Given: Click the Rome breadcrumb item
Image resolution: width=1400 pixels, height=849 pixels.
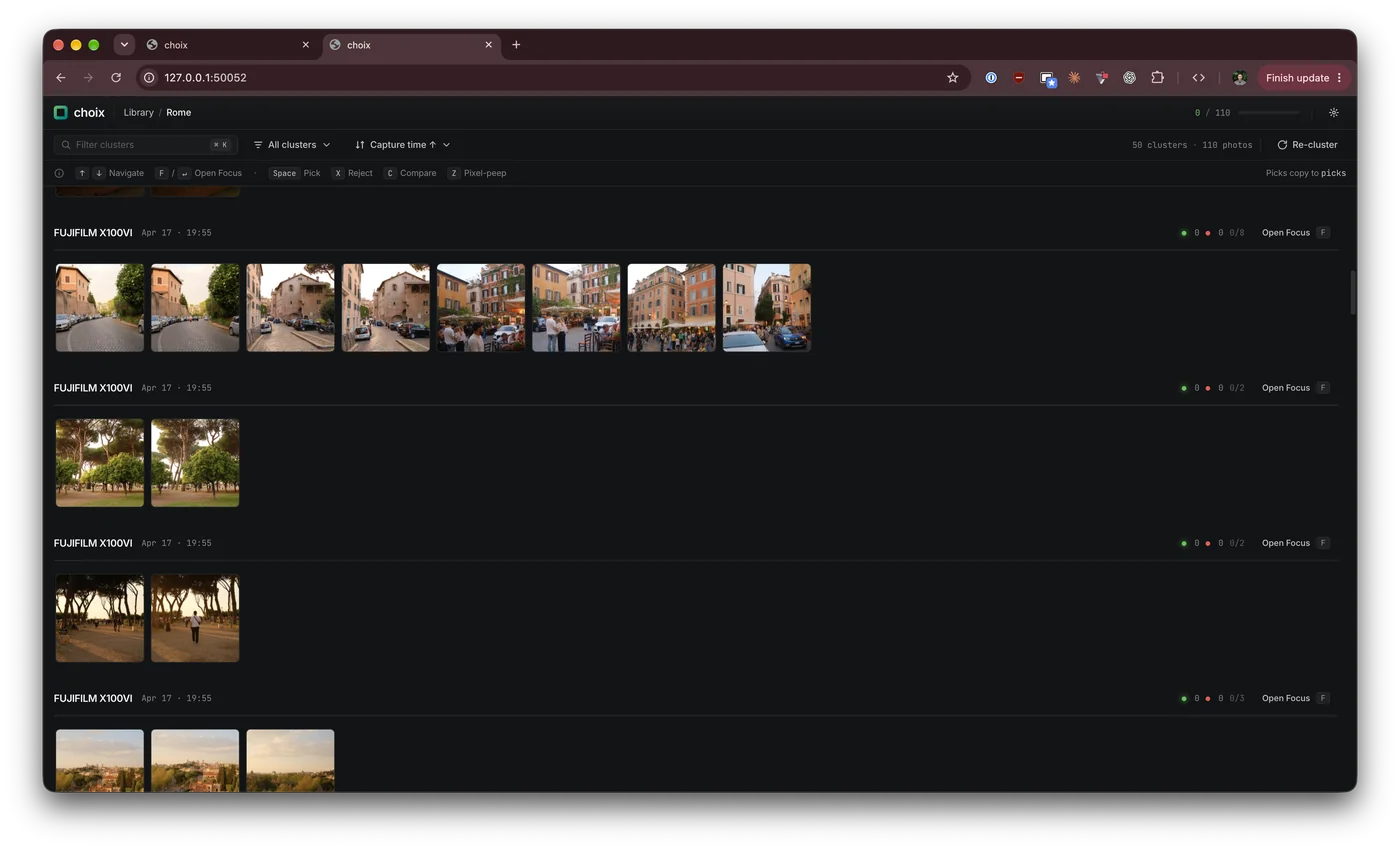Looking at the screenshot, I should click(179, 113).
